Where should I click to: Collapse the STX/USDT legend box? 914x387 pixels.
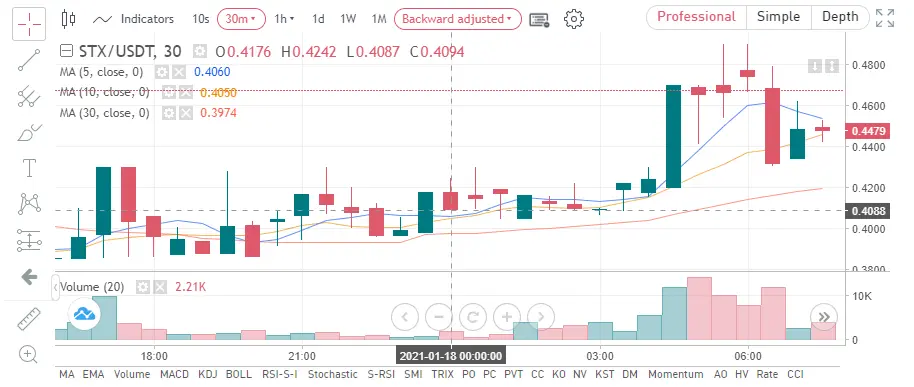(x=66, y=52)
